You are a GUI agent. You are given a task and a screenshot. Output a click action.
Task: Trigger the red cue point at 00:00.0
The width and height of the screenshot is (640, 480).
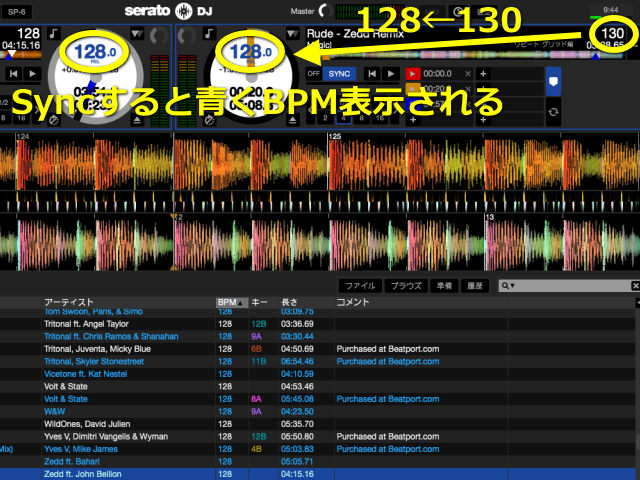tap(413, 74)
